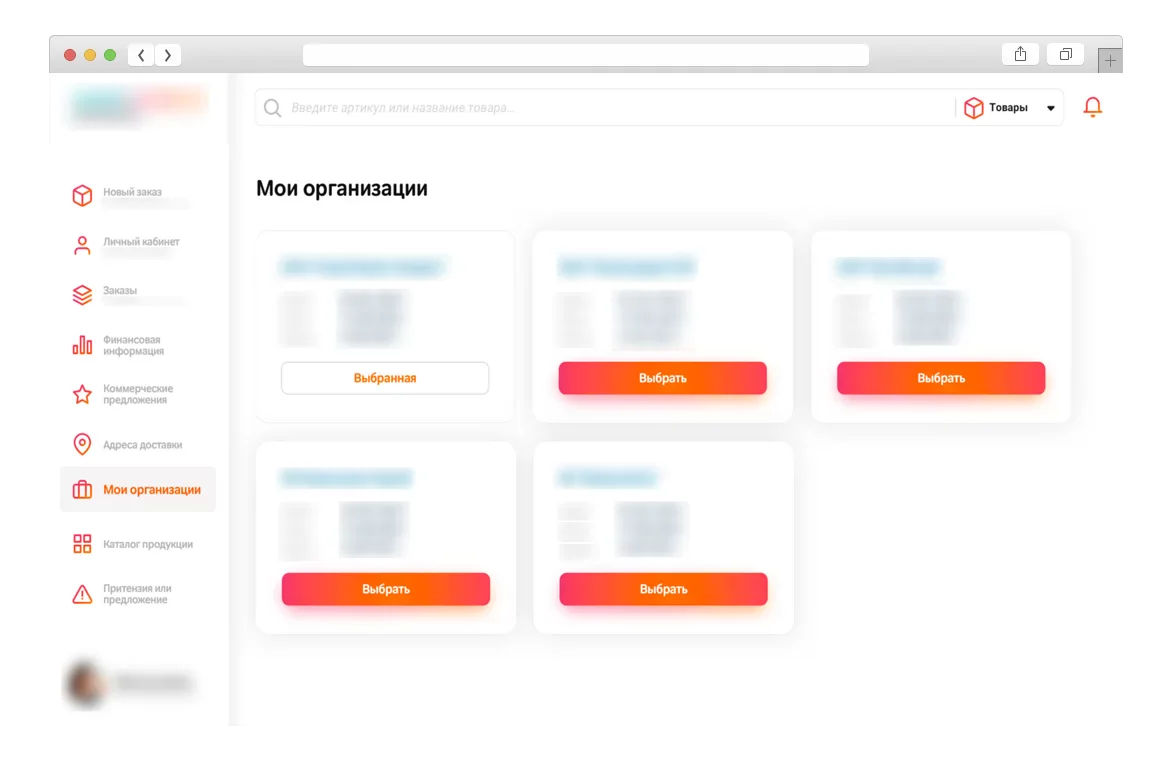Screen dimensions: 1172x766
Task: Open Каталог продукции grid icon
Action: tap(82, 543)
